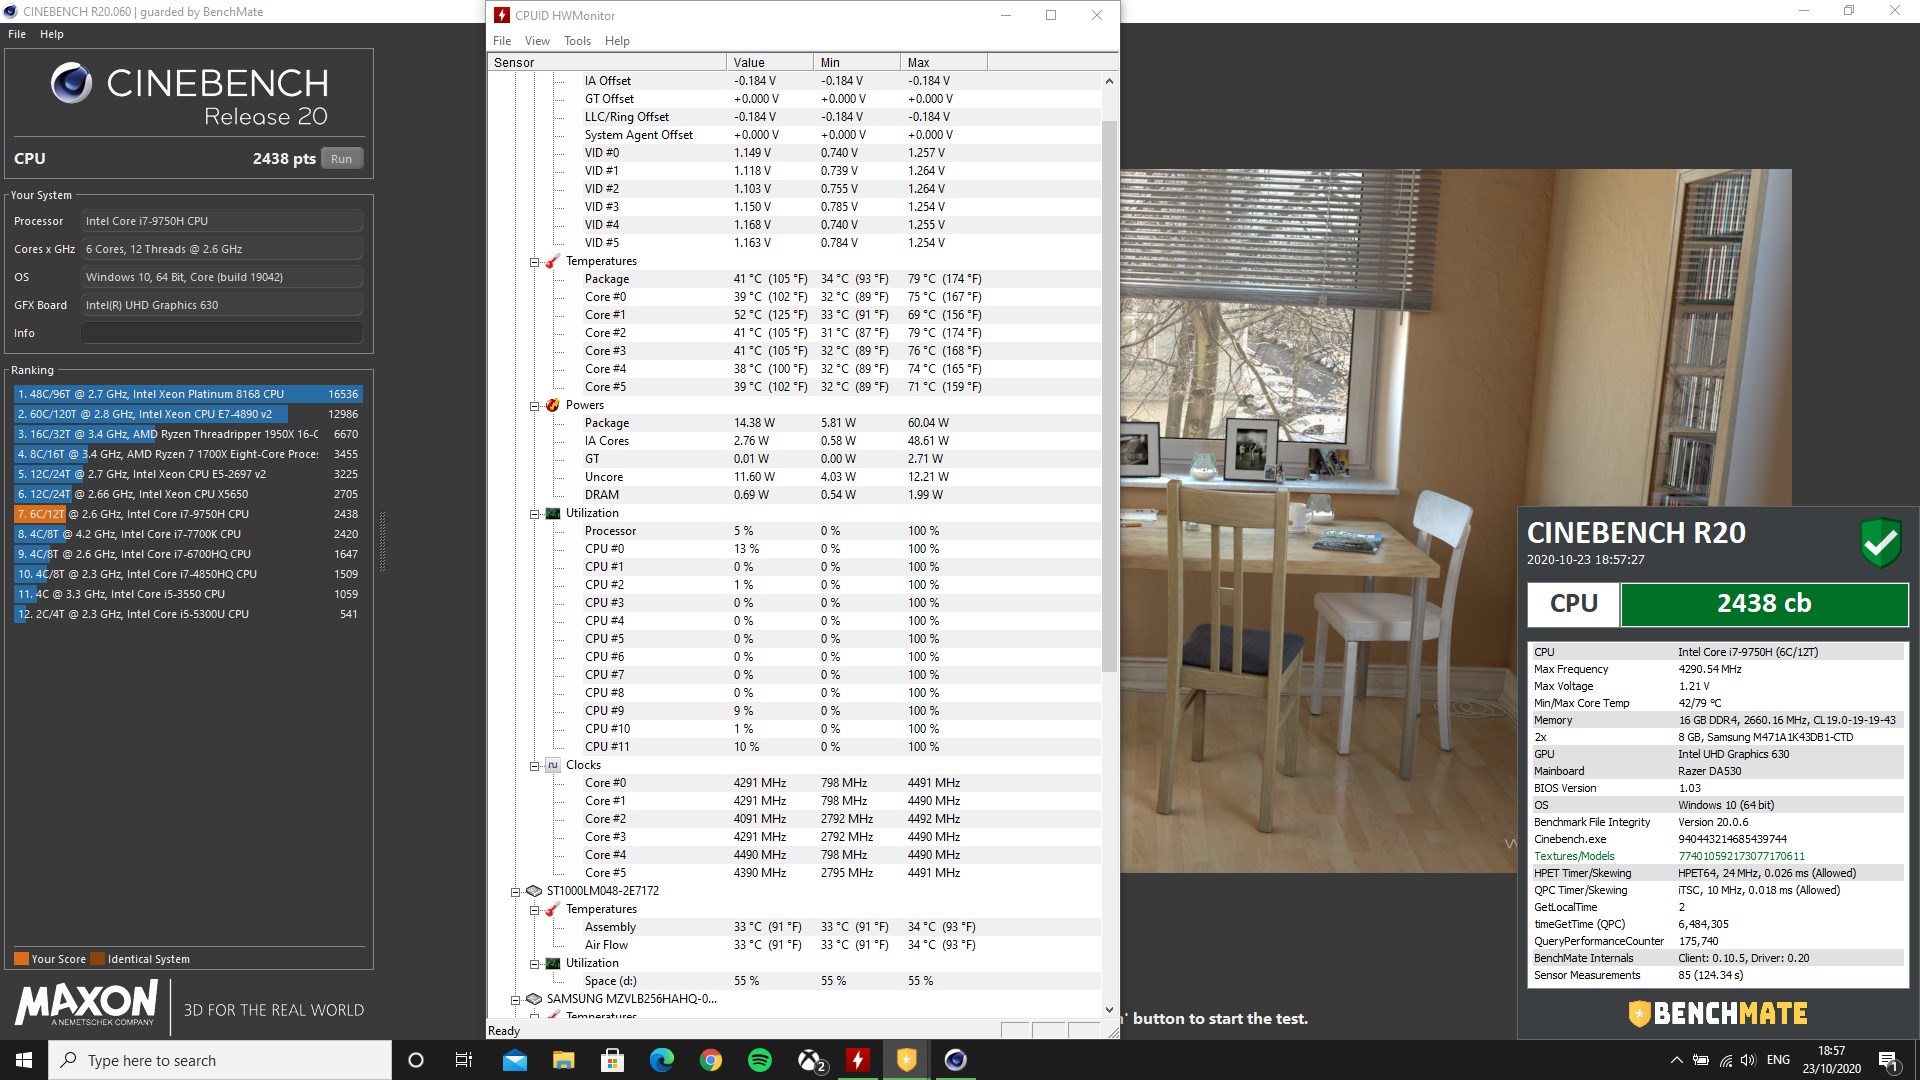Click the Min column header
This screenshot has width=1920, height=1080.
pyautogui.click(x=857, y=62)
